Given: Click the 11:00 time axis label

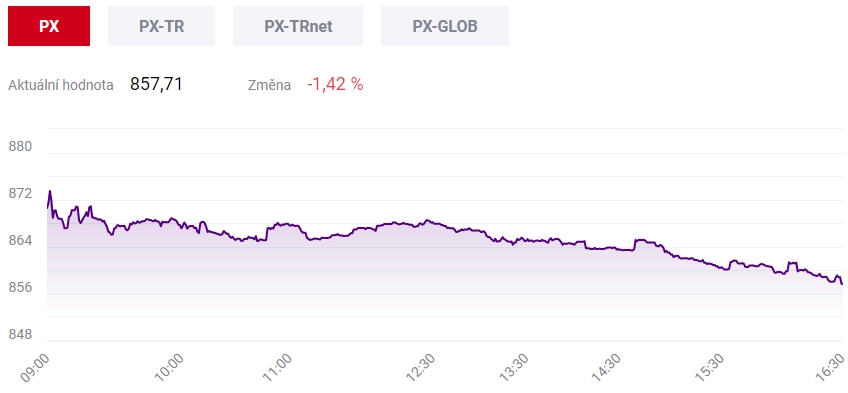Looking at the screenshot, I should [279, 367].
